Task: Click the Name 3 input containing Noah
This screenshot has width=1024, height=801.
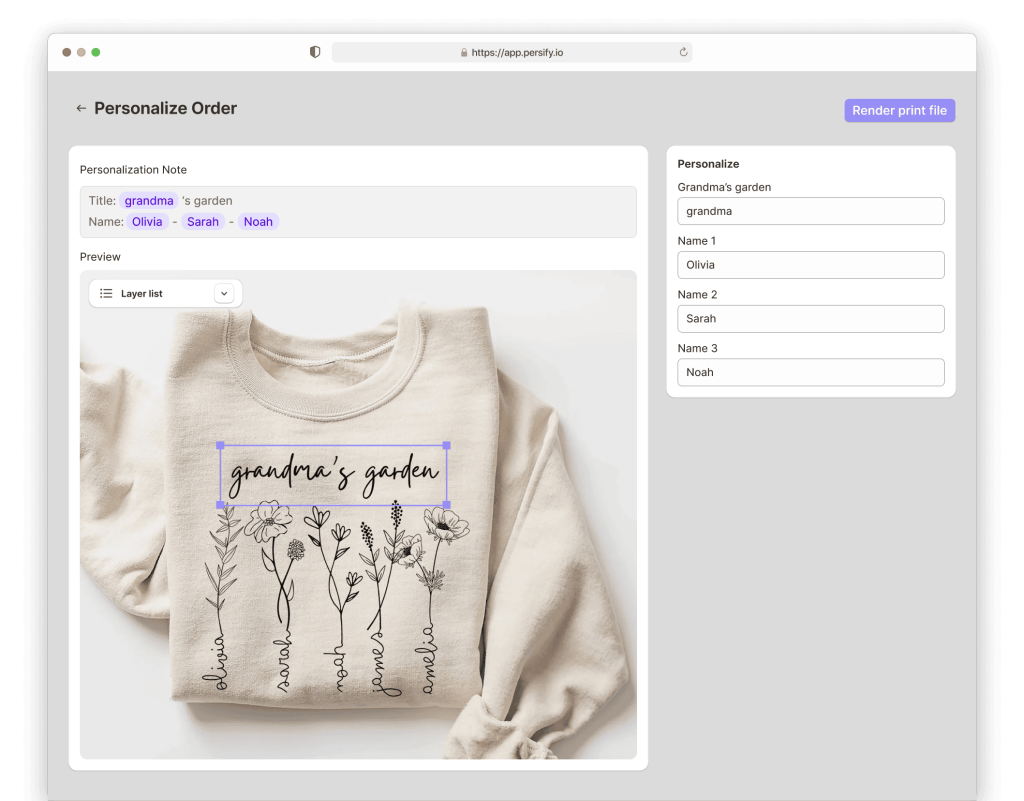Action: (x=810, y=372)
